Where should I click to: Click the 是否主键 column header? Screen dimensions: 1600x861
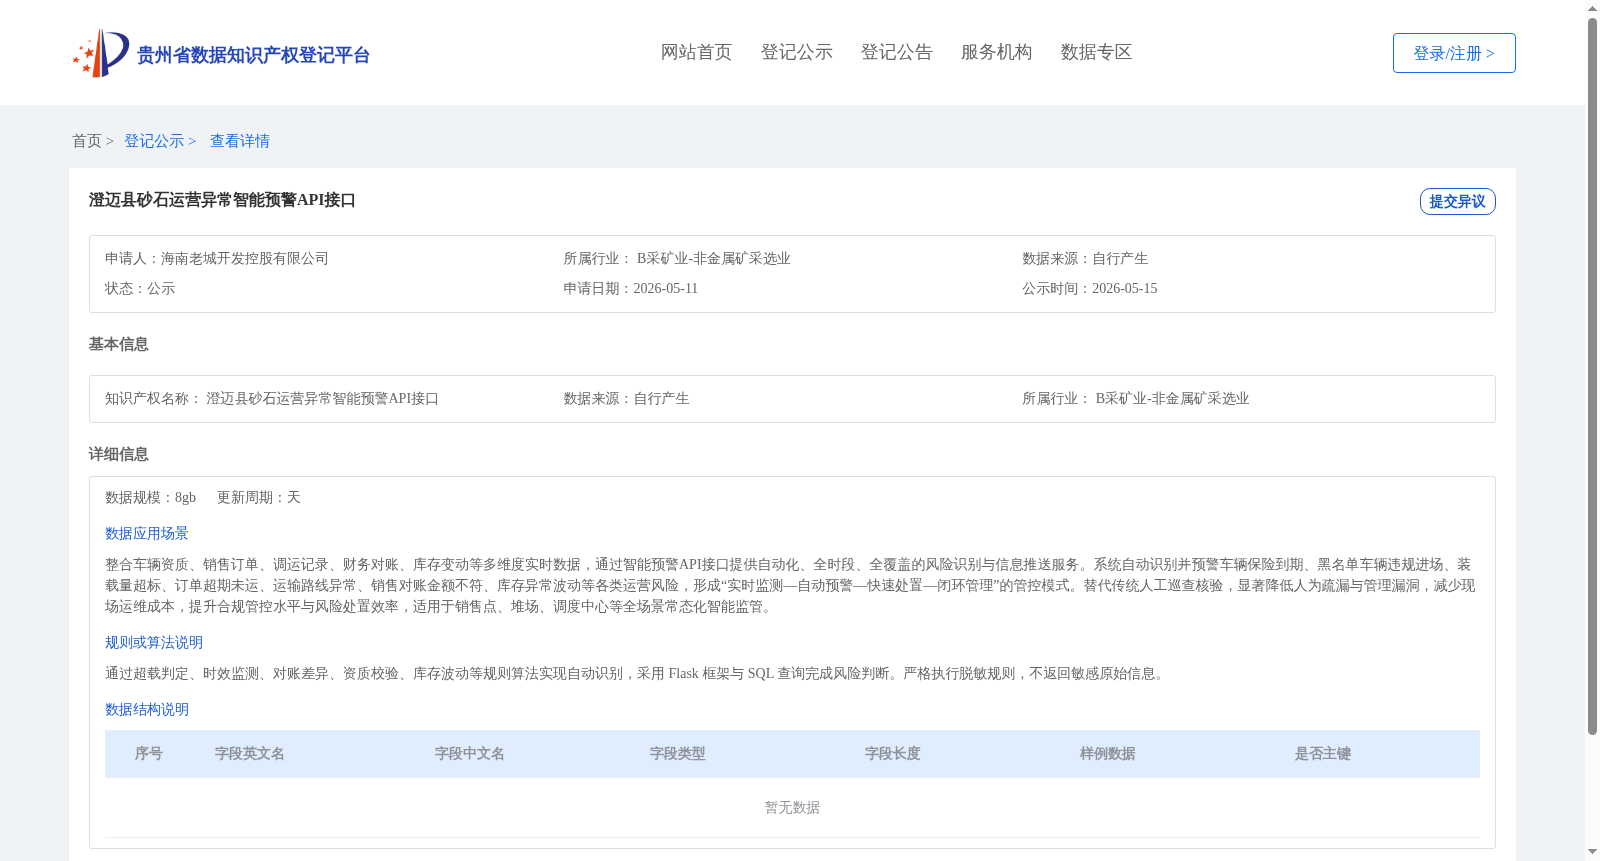(1323, 753)
